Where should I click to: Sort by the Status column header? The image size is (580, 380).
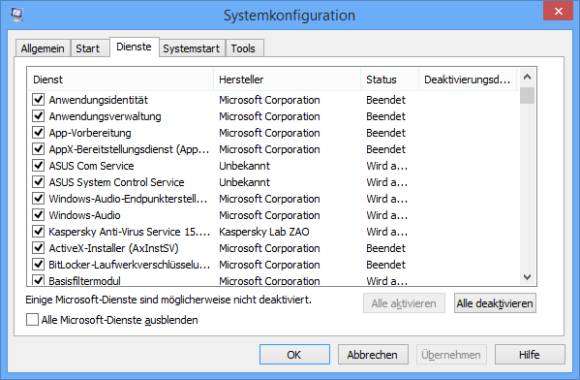coord(390,80)
